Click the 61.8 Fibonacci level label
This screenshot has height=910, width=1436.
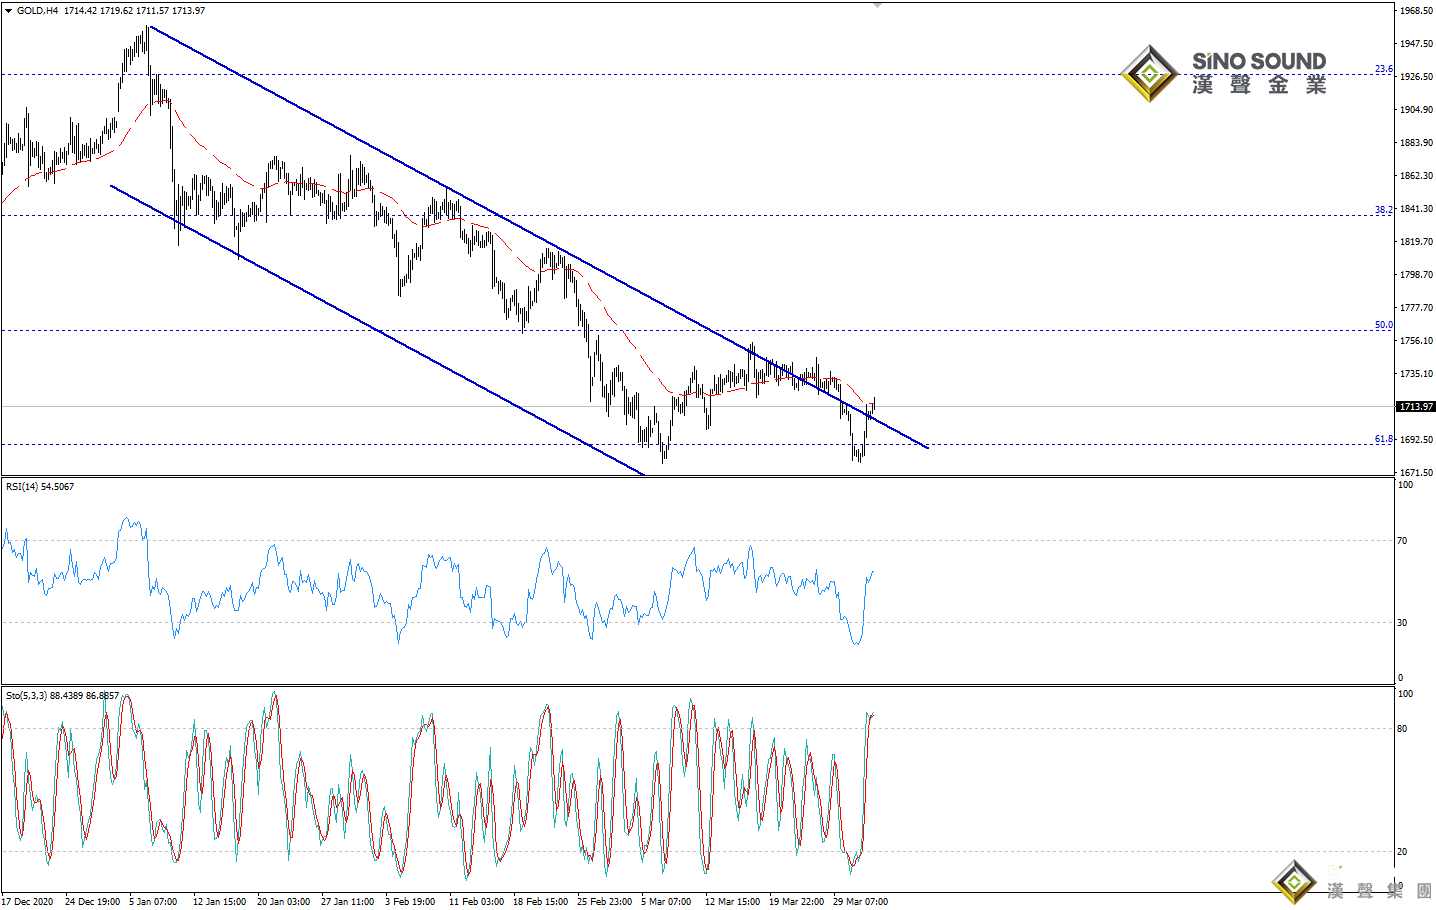click(1383, 439)
